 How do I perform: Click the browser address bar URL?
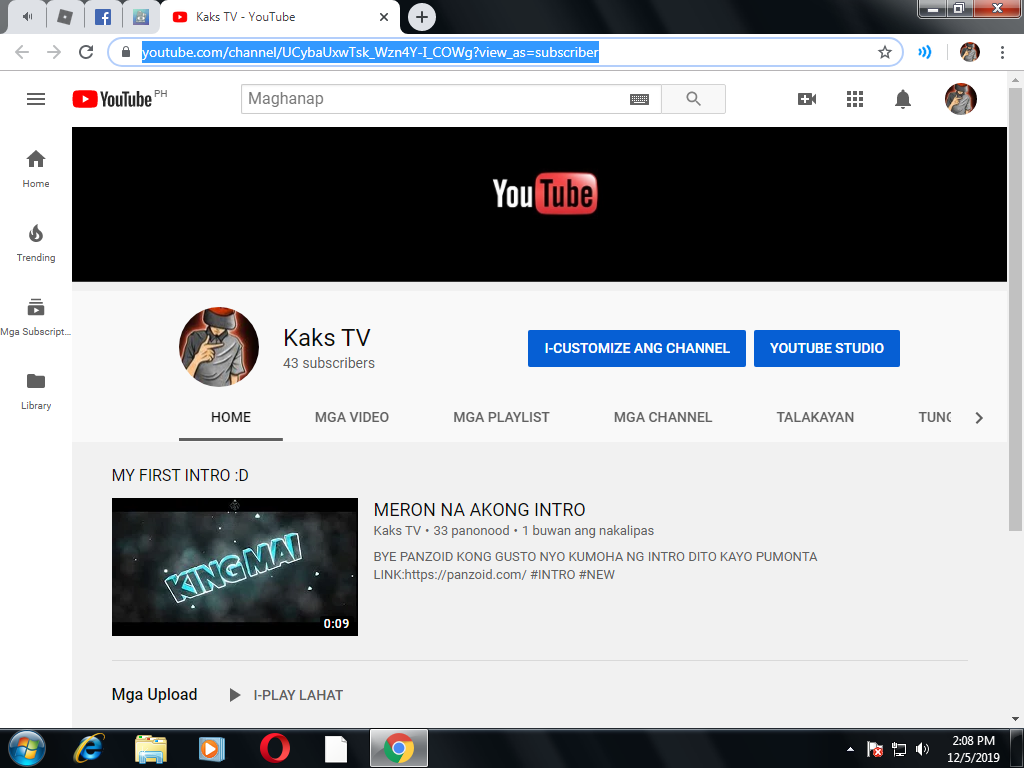coord(370,52)
